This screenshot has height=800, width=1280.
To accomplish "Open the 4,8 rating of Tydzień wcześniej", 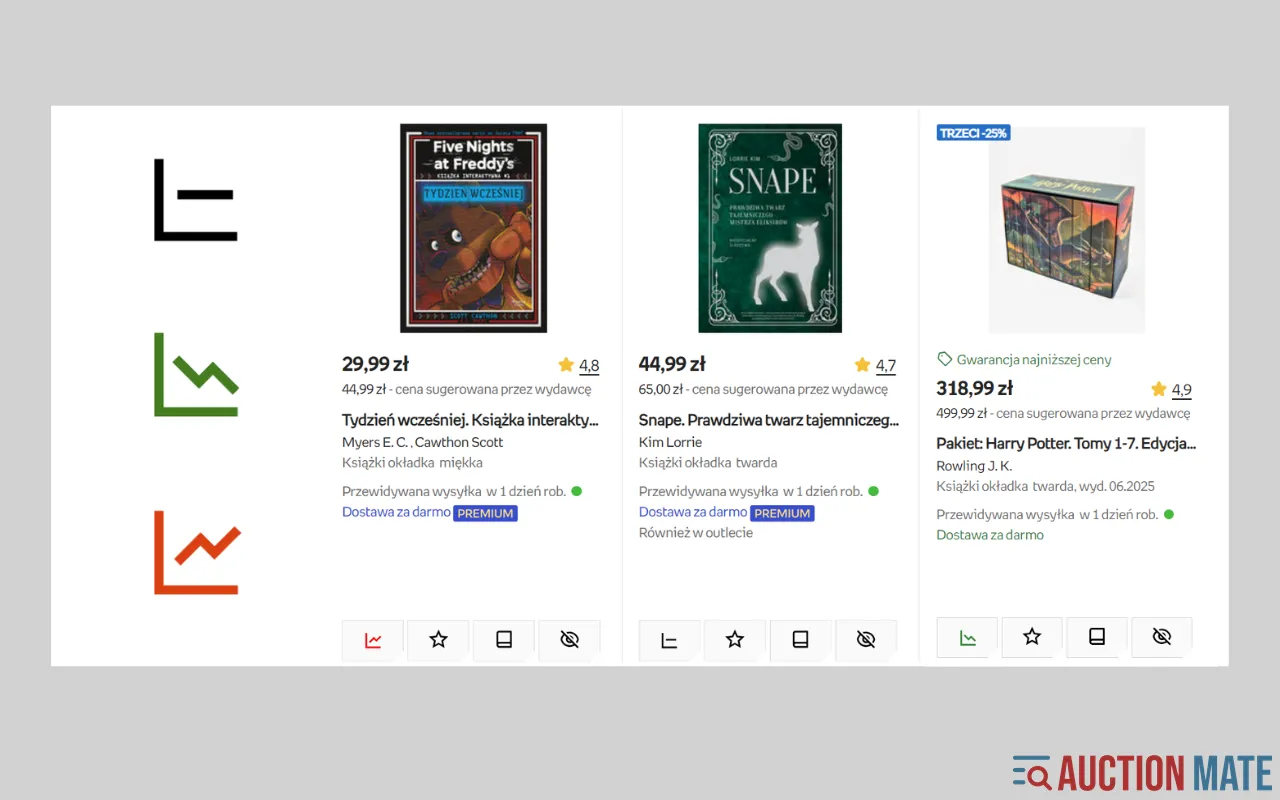I will pyautogui.click(x=589, y=366).
